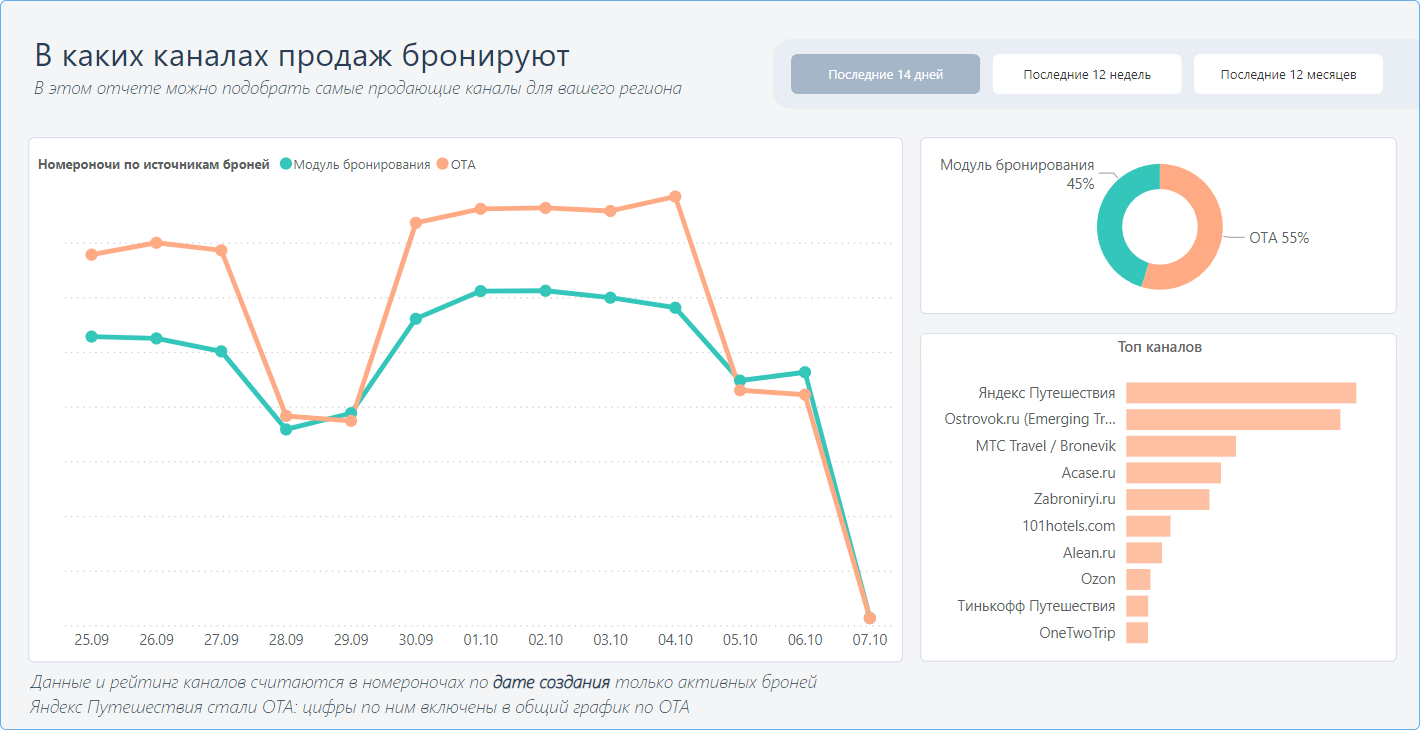Click the teal data point for 25.09
Image resolution: width=1420 pixels, height=730 pixels.
tap(92, 337)
